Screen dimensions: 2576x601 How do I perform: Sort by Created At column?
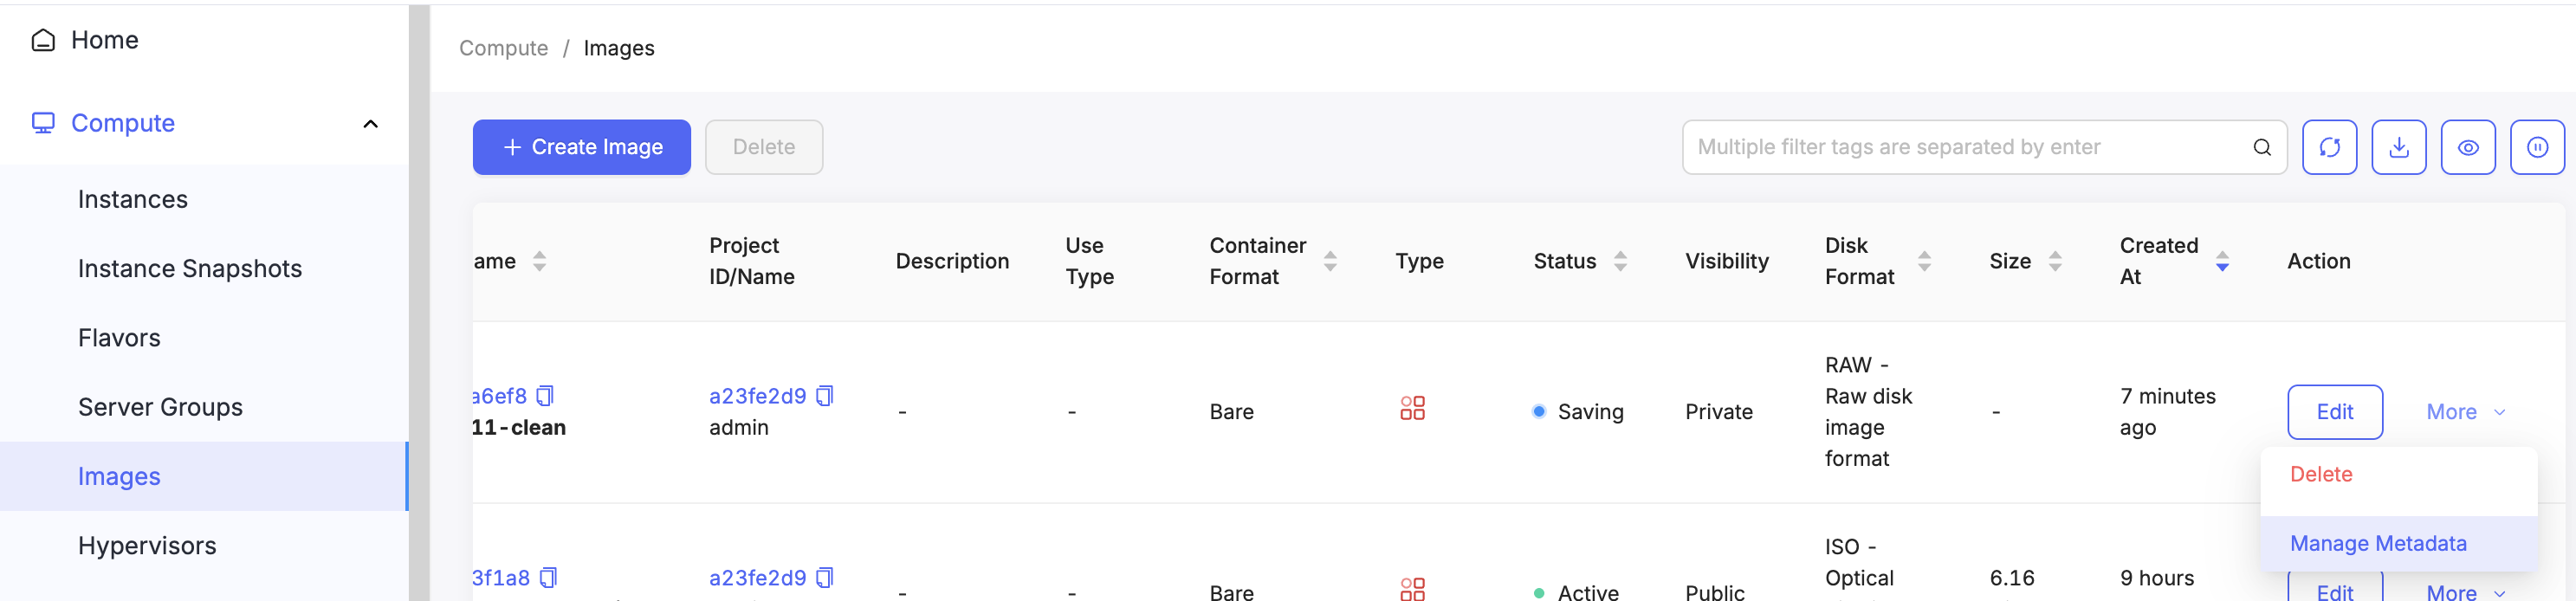tap(2222, 261)
